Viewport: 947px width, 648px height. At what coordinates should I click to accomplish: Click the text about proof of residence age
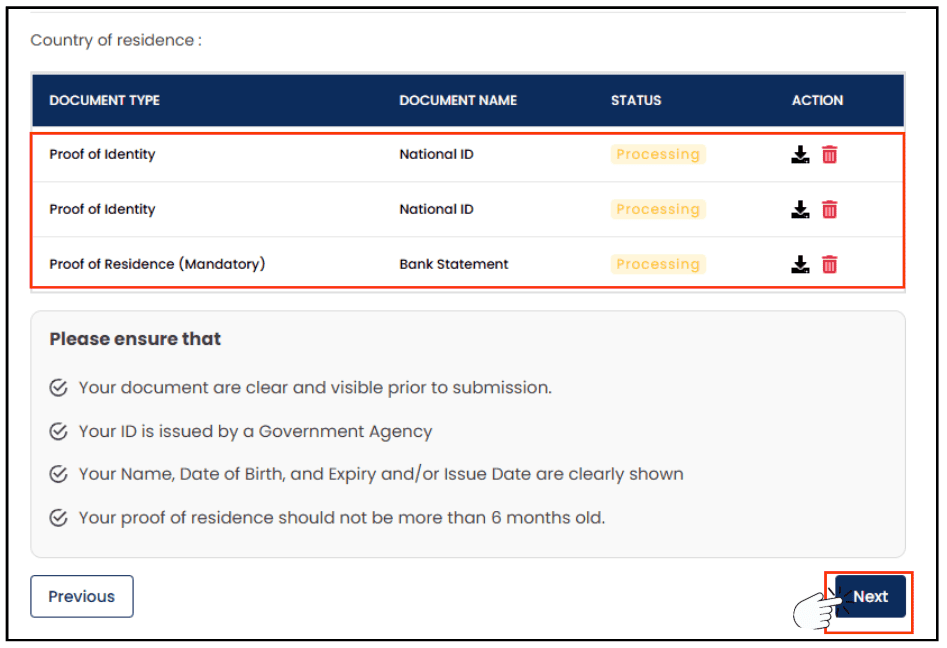tap(342, 518)
